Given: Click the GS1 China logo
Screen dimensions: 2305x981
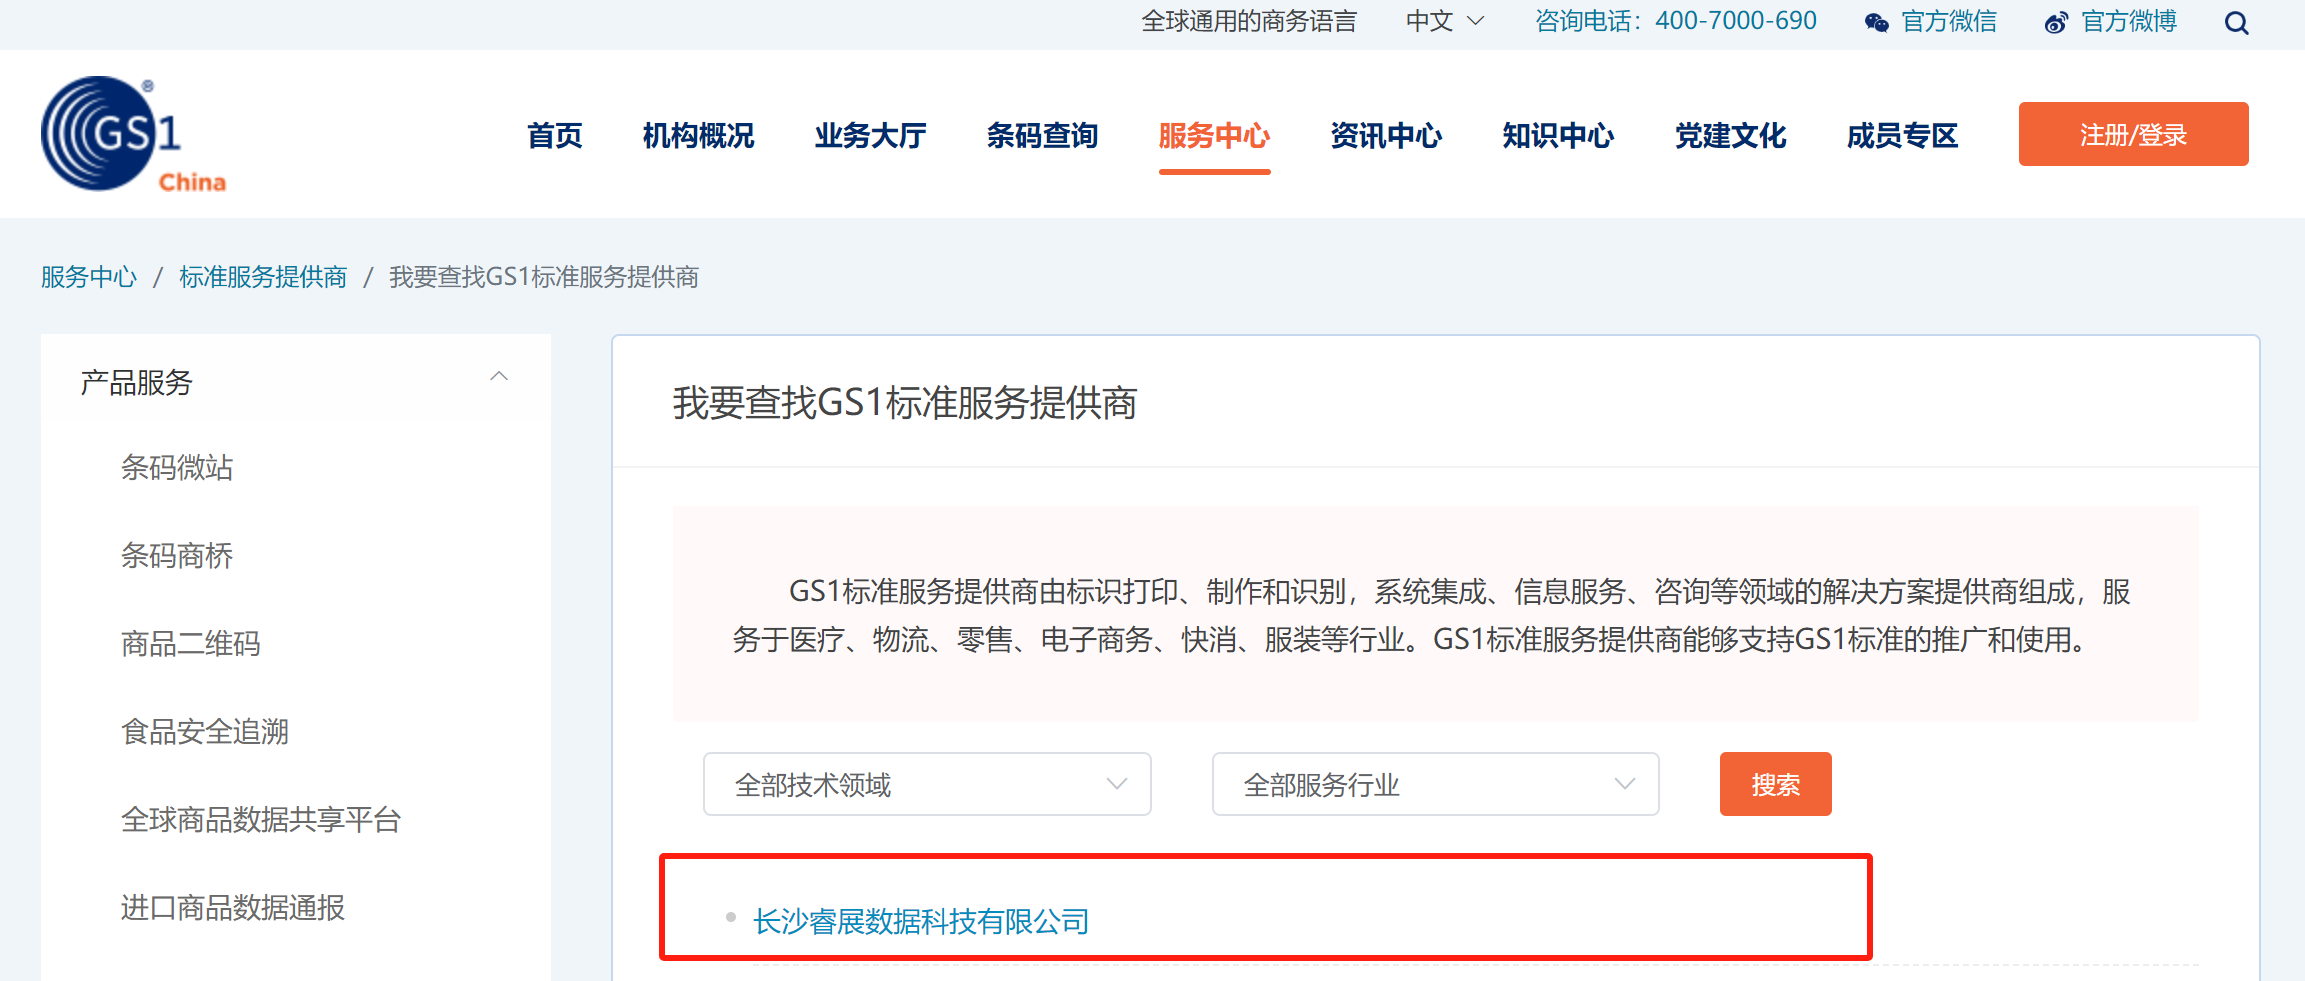Looking at the screenshot, I should (134, 134).
